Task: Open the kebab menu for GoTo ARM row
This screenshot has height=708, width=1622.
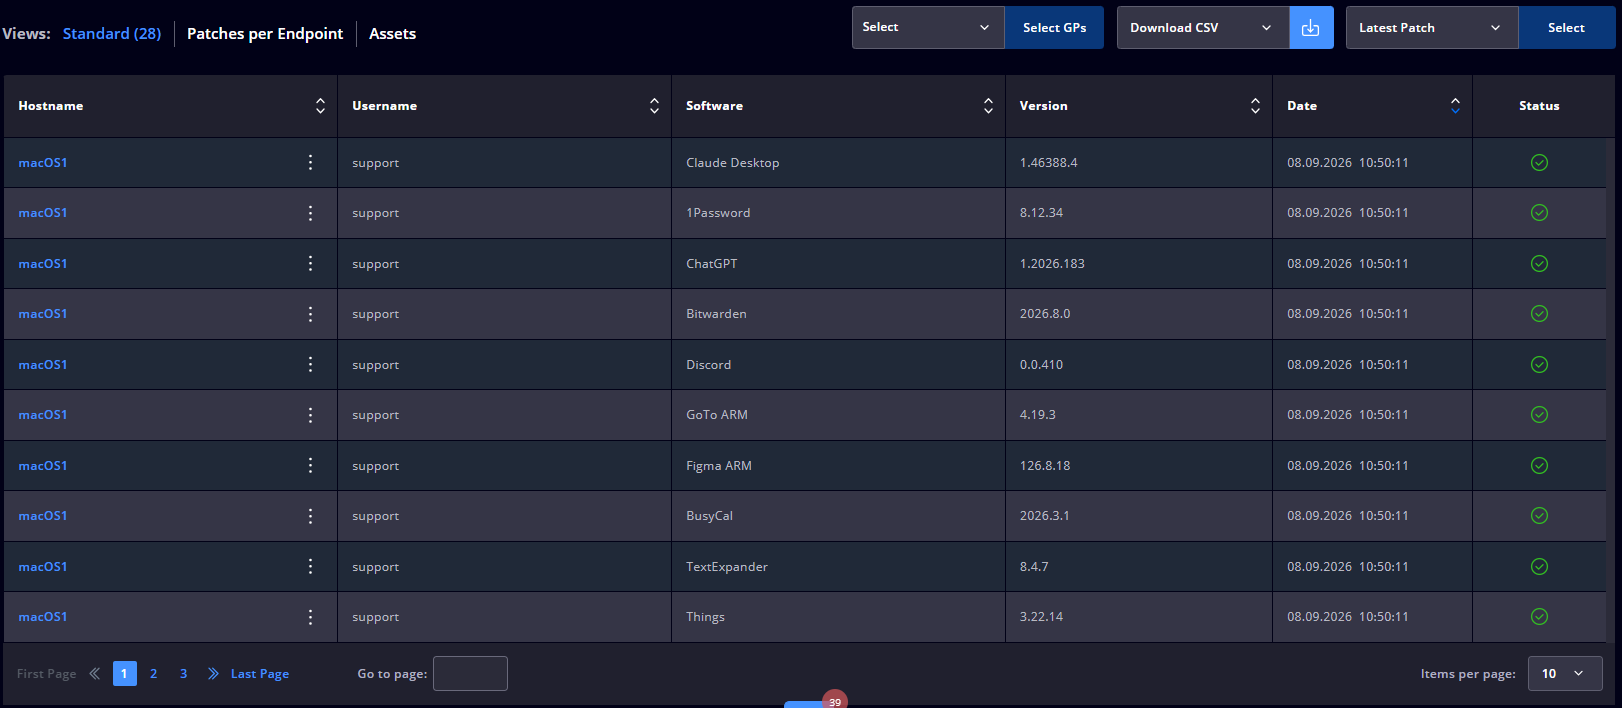Action: pyautogui.click(x=310, y=415)
